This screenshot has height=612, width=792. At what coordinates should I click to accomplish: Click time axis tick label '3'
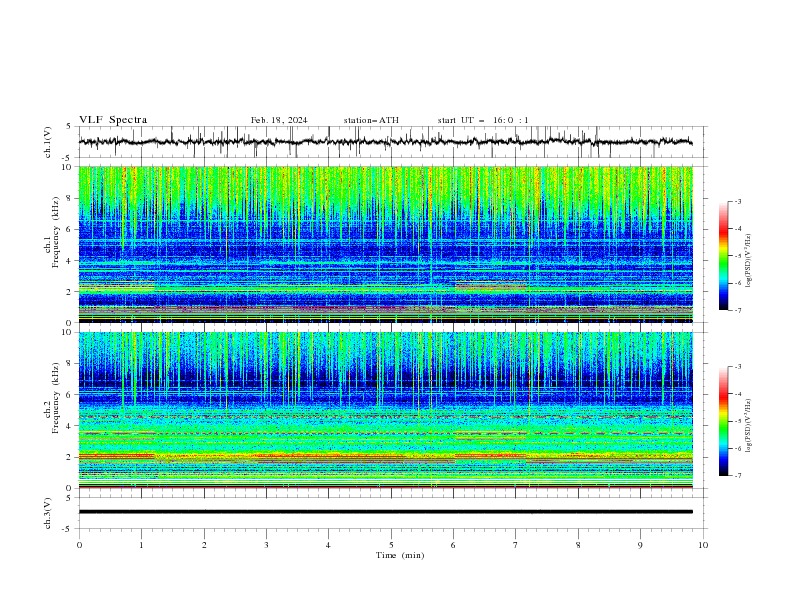pyautogui.click(x=266, y=545)
